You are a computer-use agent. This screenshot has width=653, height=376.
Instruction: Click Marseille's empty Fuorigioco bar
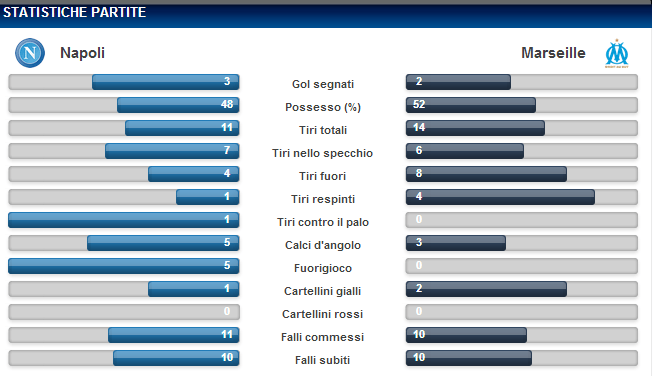[521, 266]
